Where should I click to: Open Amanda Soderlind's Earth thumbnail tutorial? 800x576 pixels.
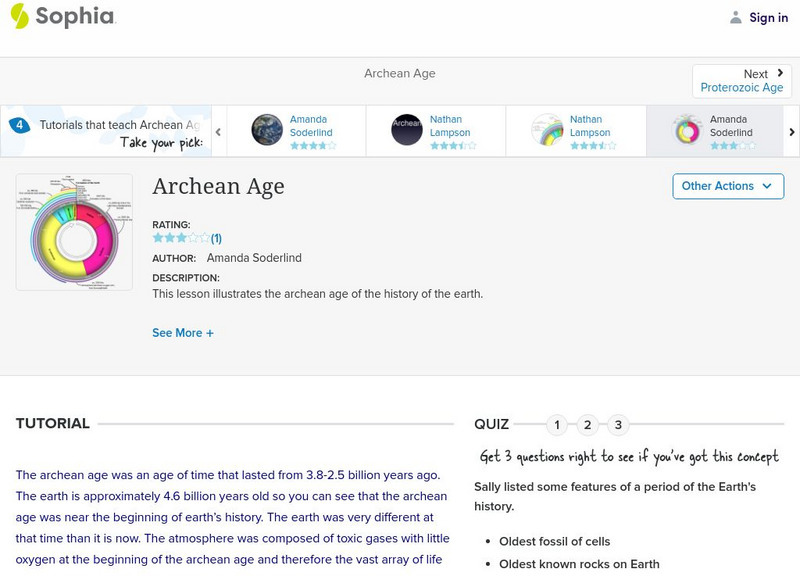point(265,129)
